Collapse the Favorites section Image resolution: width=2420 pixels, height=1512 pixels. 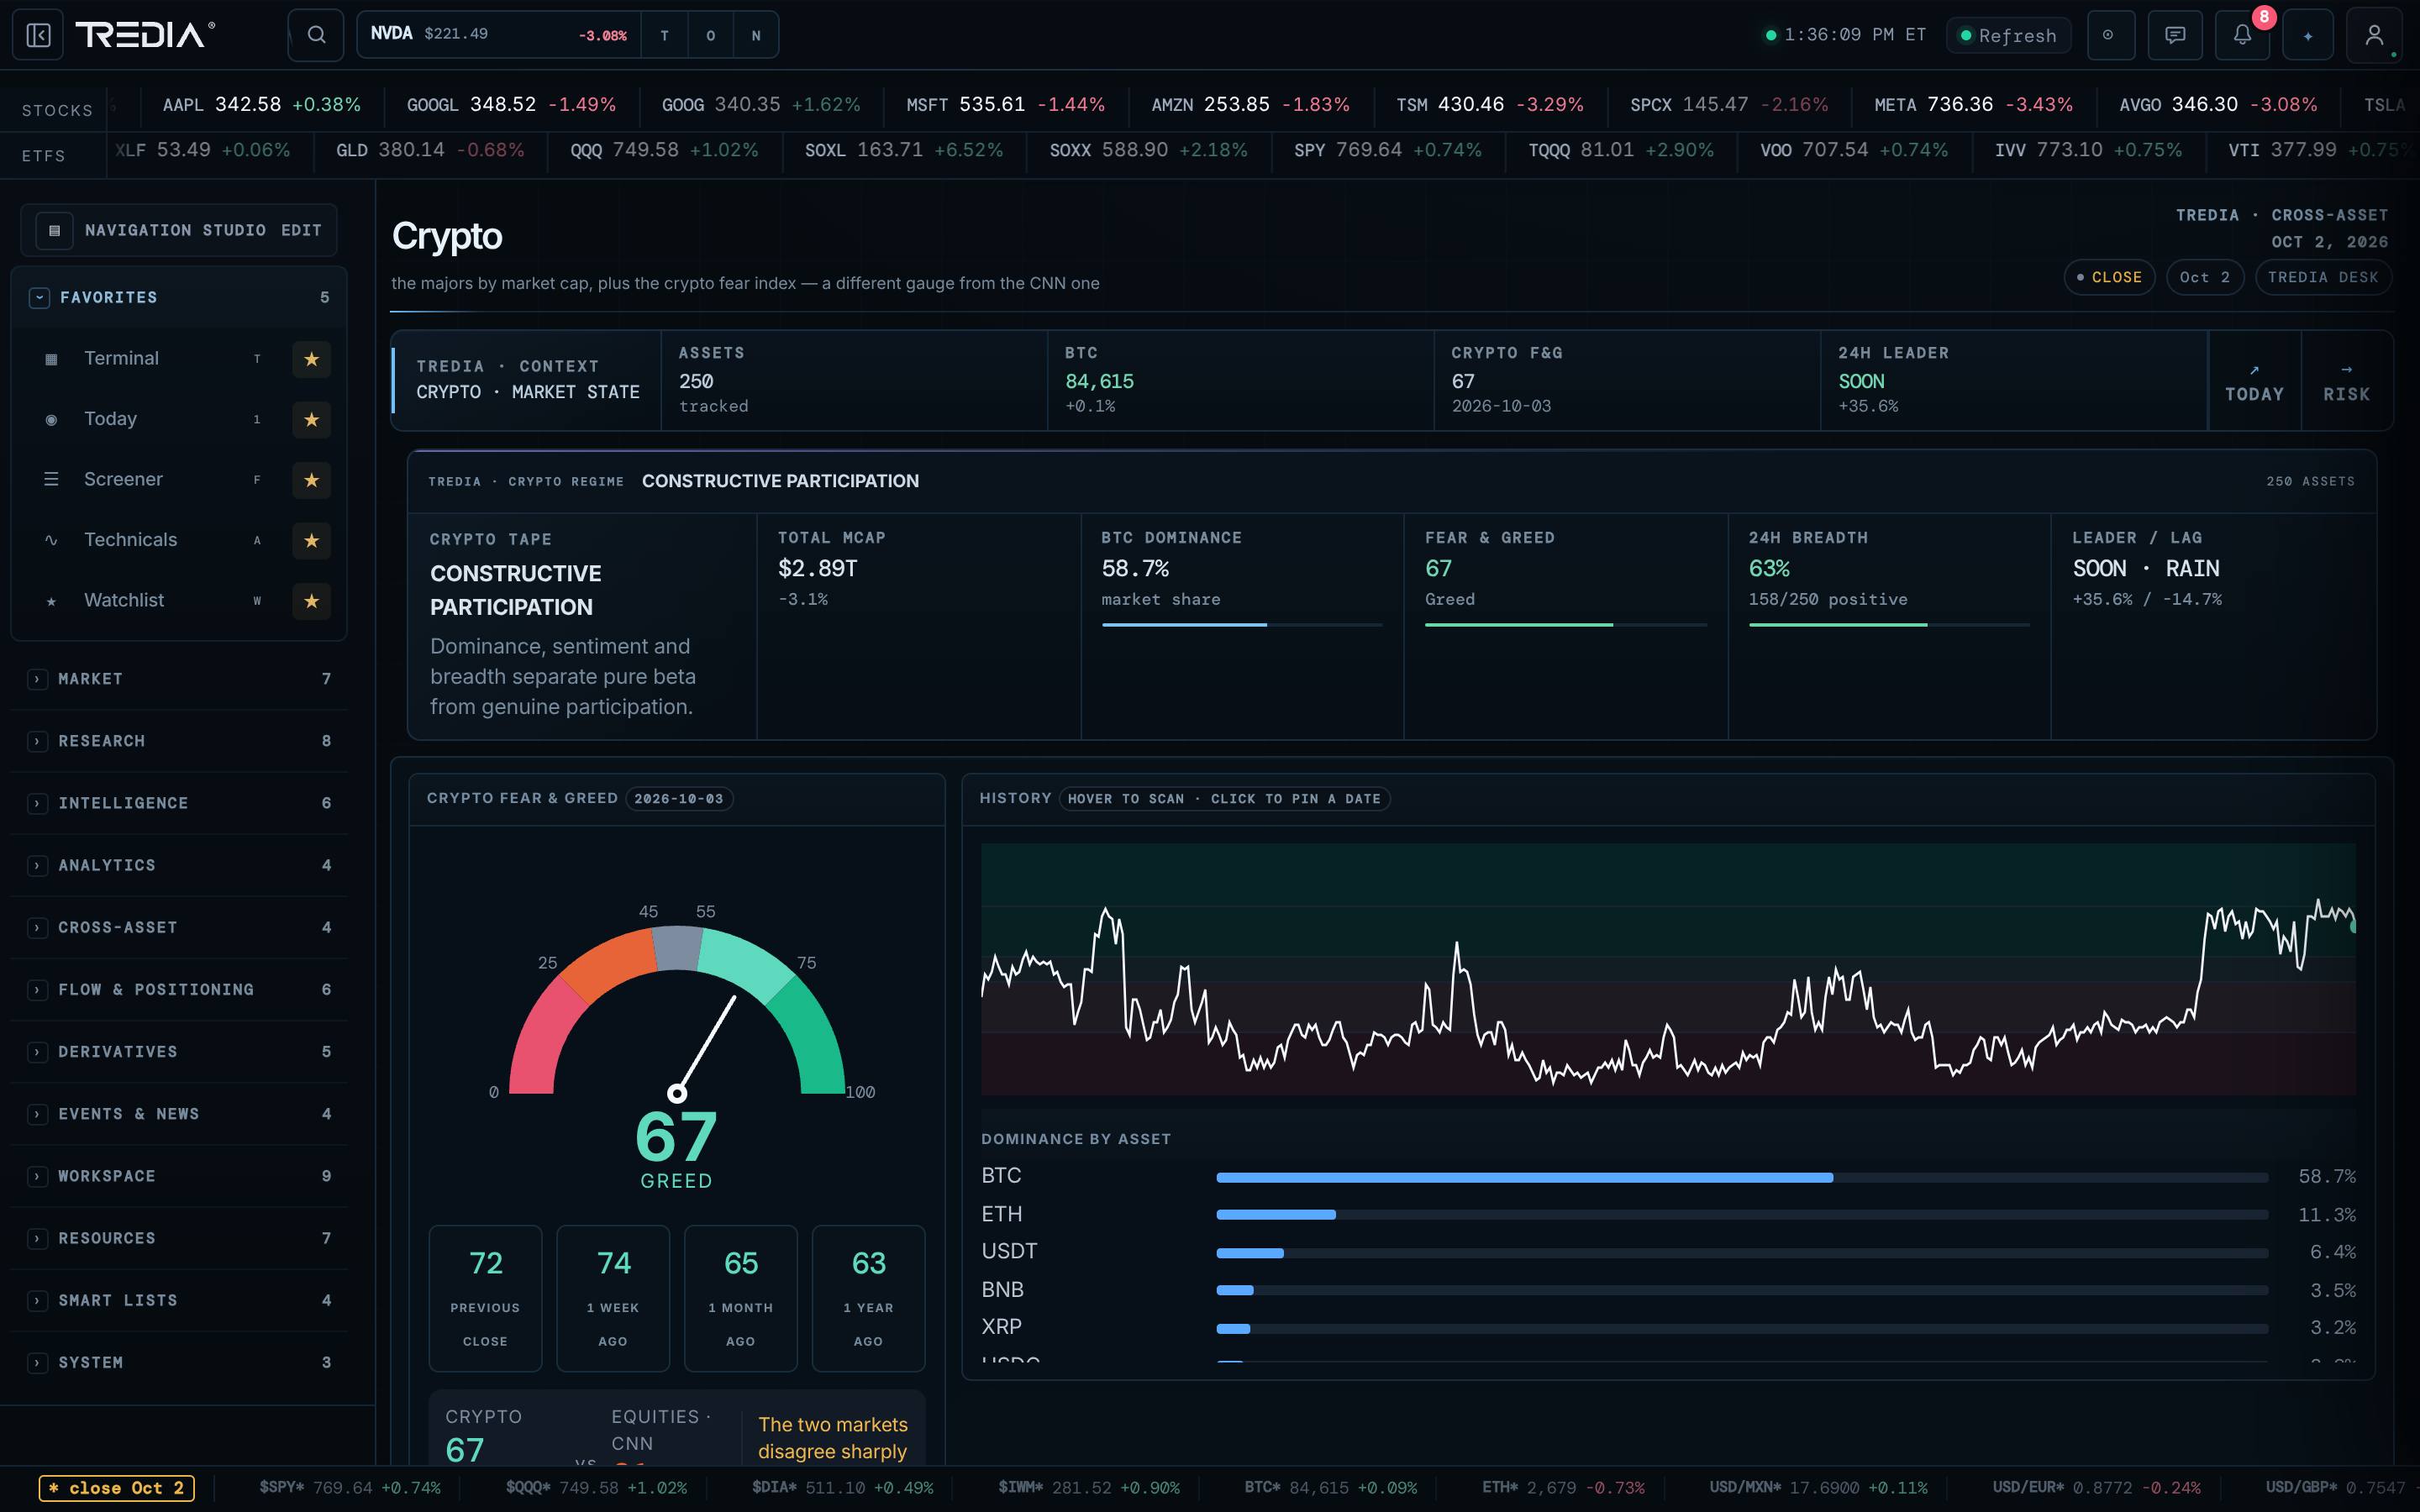tap(39, 297)
